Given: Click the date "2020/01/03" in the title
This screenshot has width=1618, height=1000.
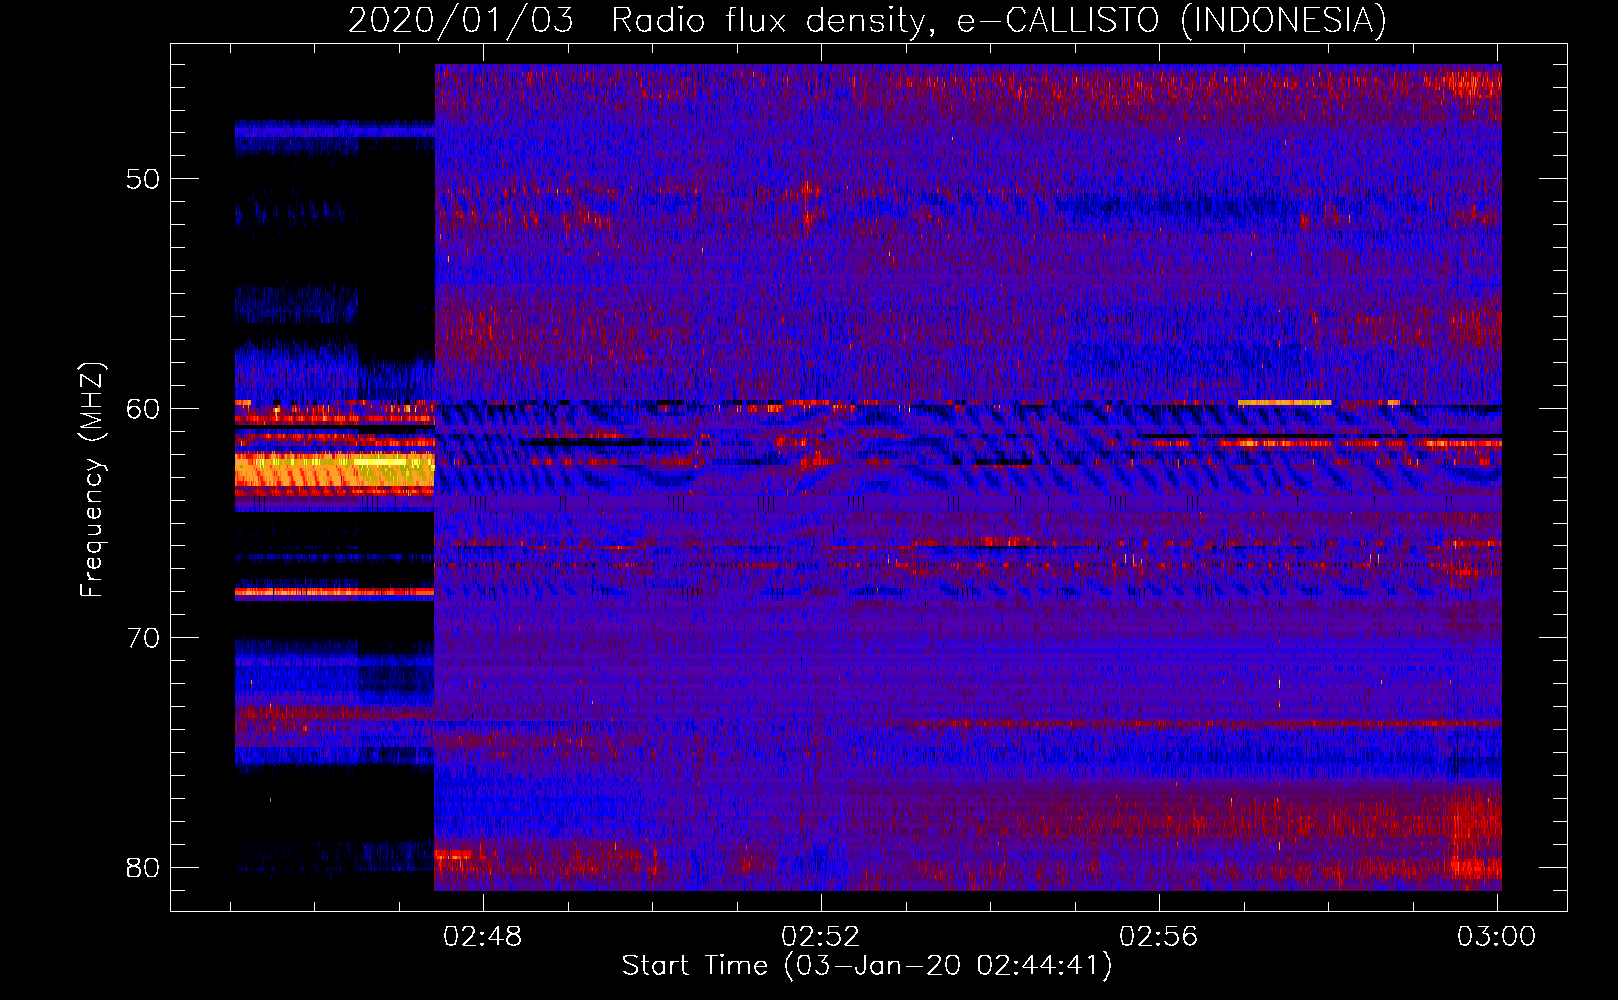Looking at the screenshot, I should 461,20.
